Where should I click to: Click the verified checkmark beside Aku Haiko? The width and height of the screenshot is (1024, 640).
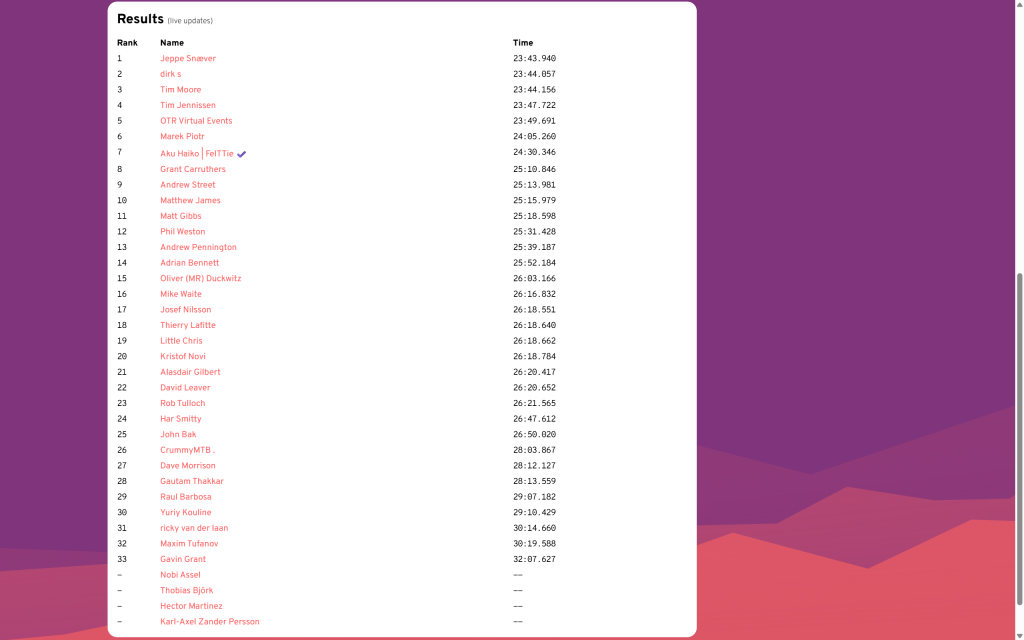click(x=242, y=154)
